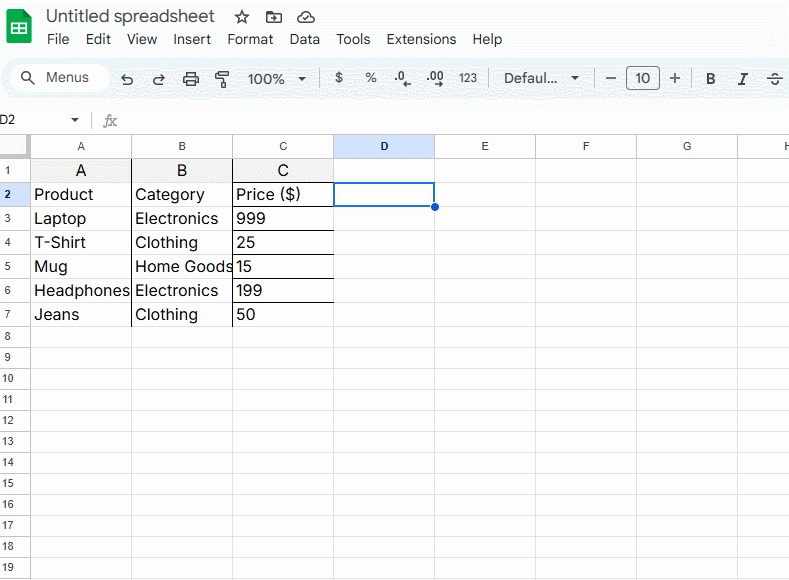Open the Extensions menu
789x580 pixels.
click(421, 39)
